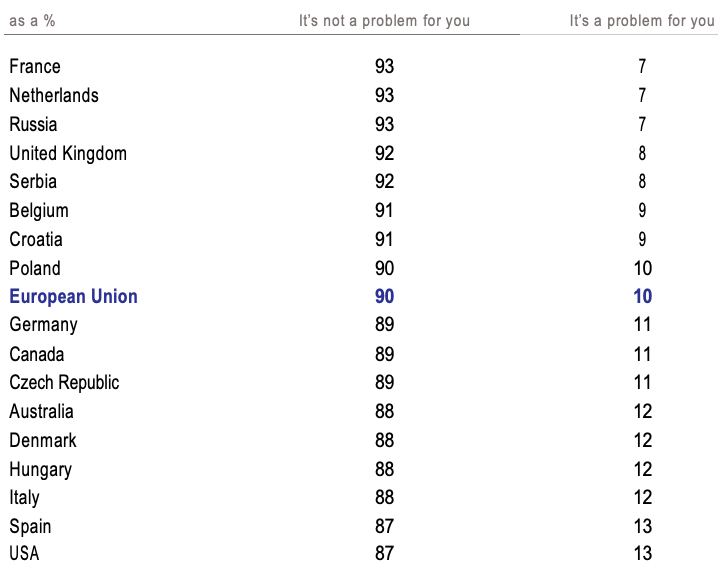The height and width of the screenshot is (579, 718).
Task: Click the Belgium country name
Action: (x=39, y=211)
